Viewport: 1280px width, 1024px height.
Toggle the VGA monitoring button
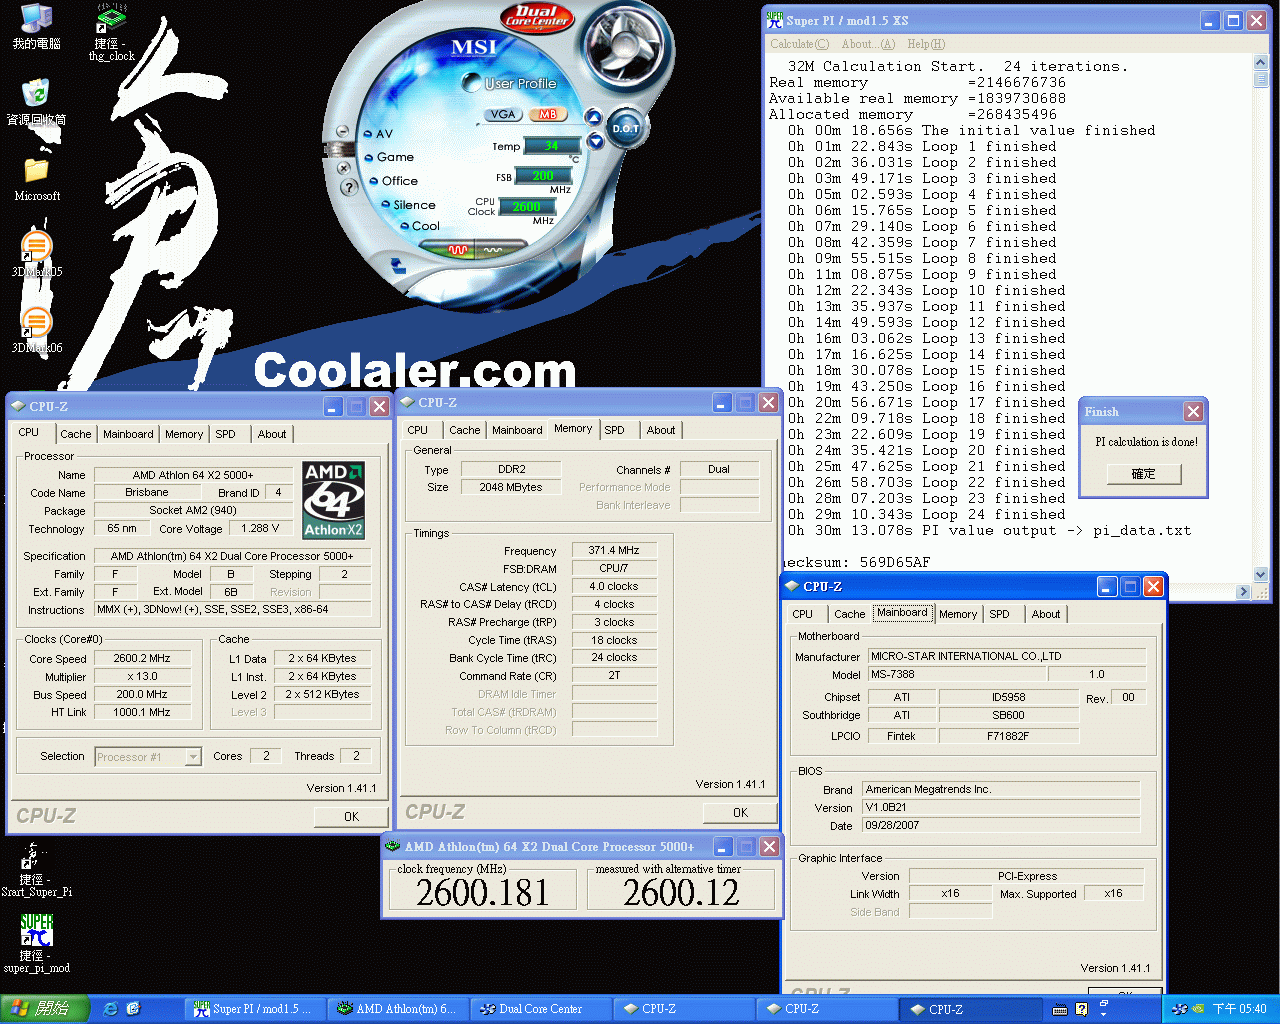(503, 114)
